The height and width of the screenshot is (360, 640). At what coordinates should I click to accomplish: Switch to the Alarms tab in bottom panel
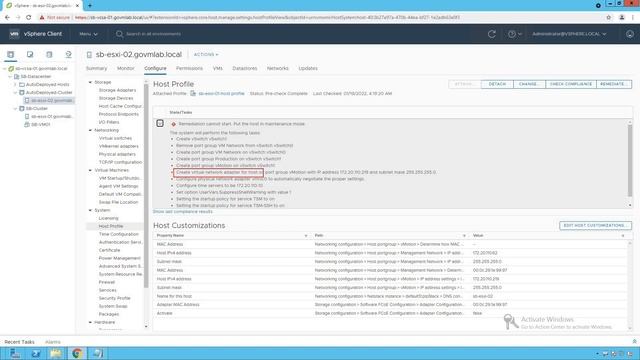pyautogui.click(x=53, y=342)
